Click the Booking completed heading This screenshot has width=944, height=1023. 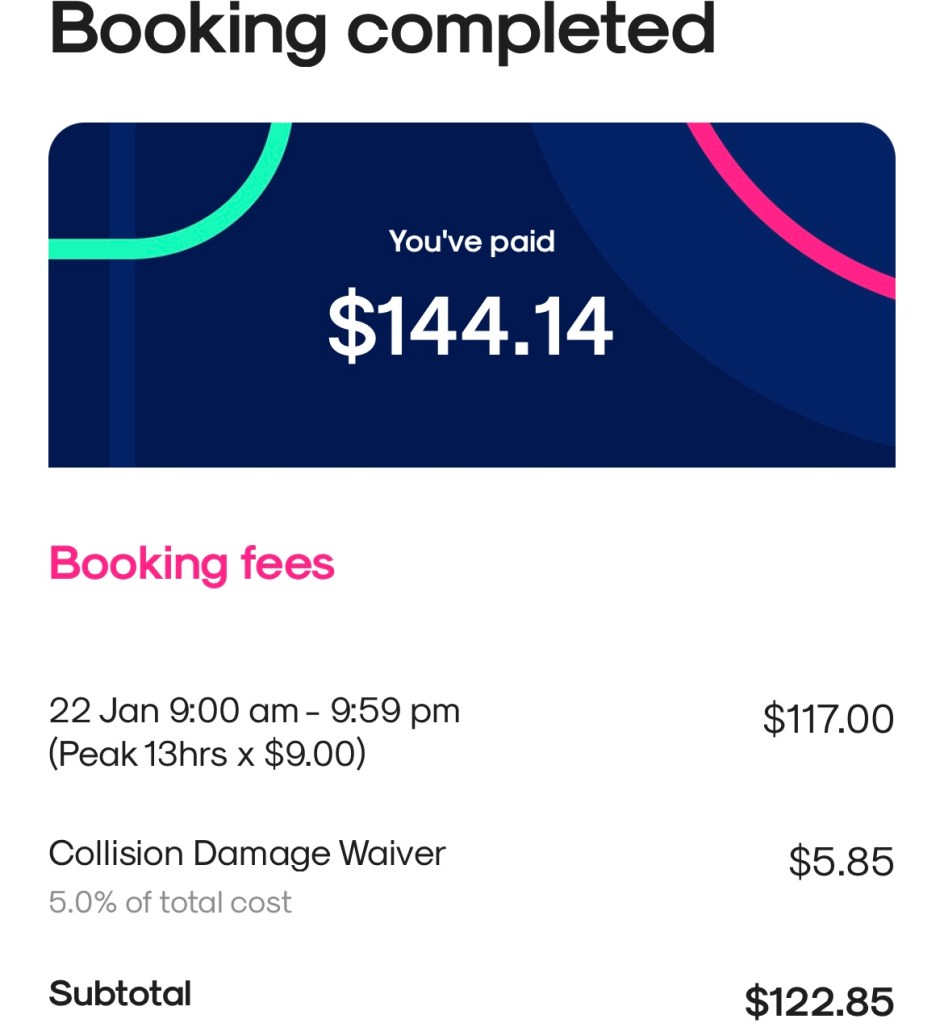pyautogui.click(x=382, y=32)
